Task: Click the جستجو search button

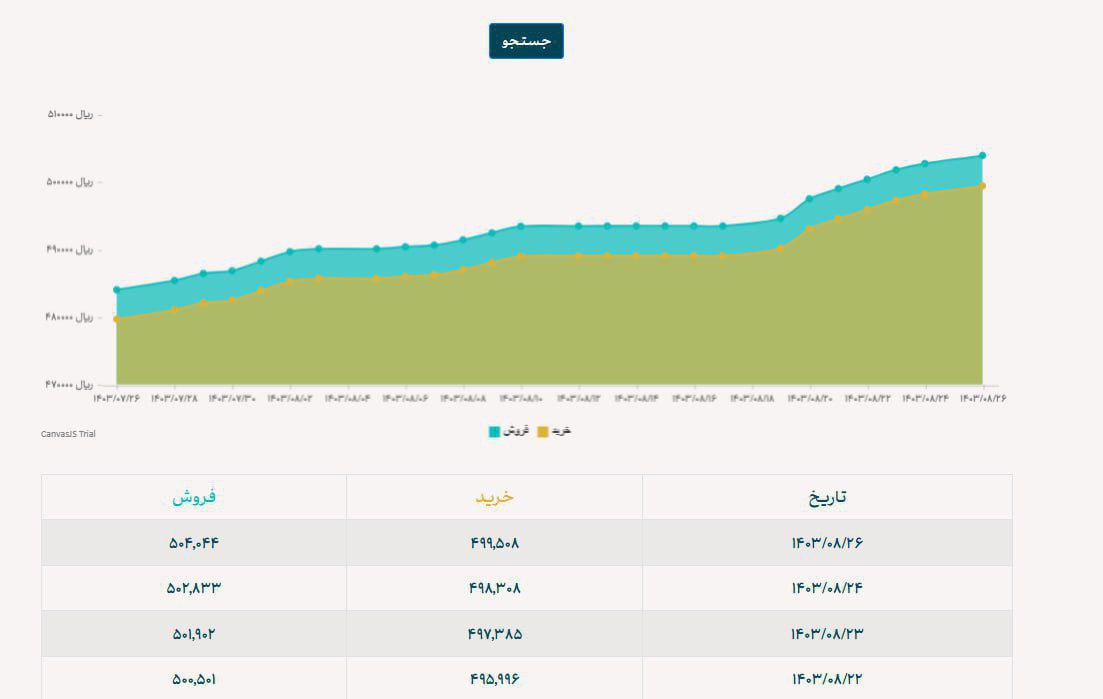Action: (526, 41)
